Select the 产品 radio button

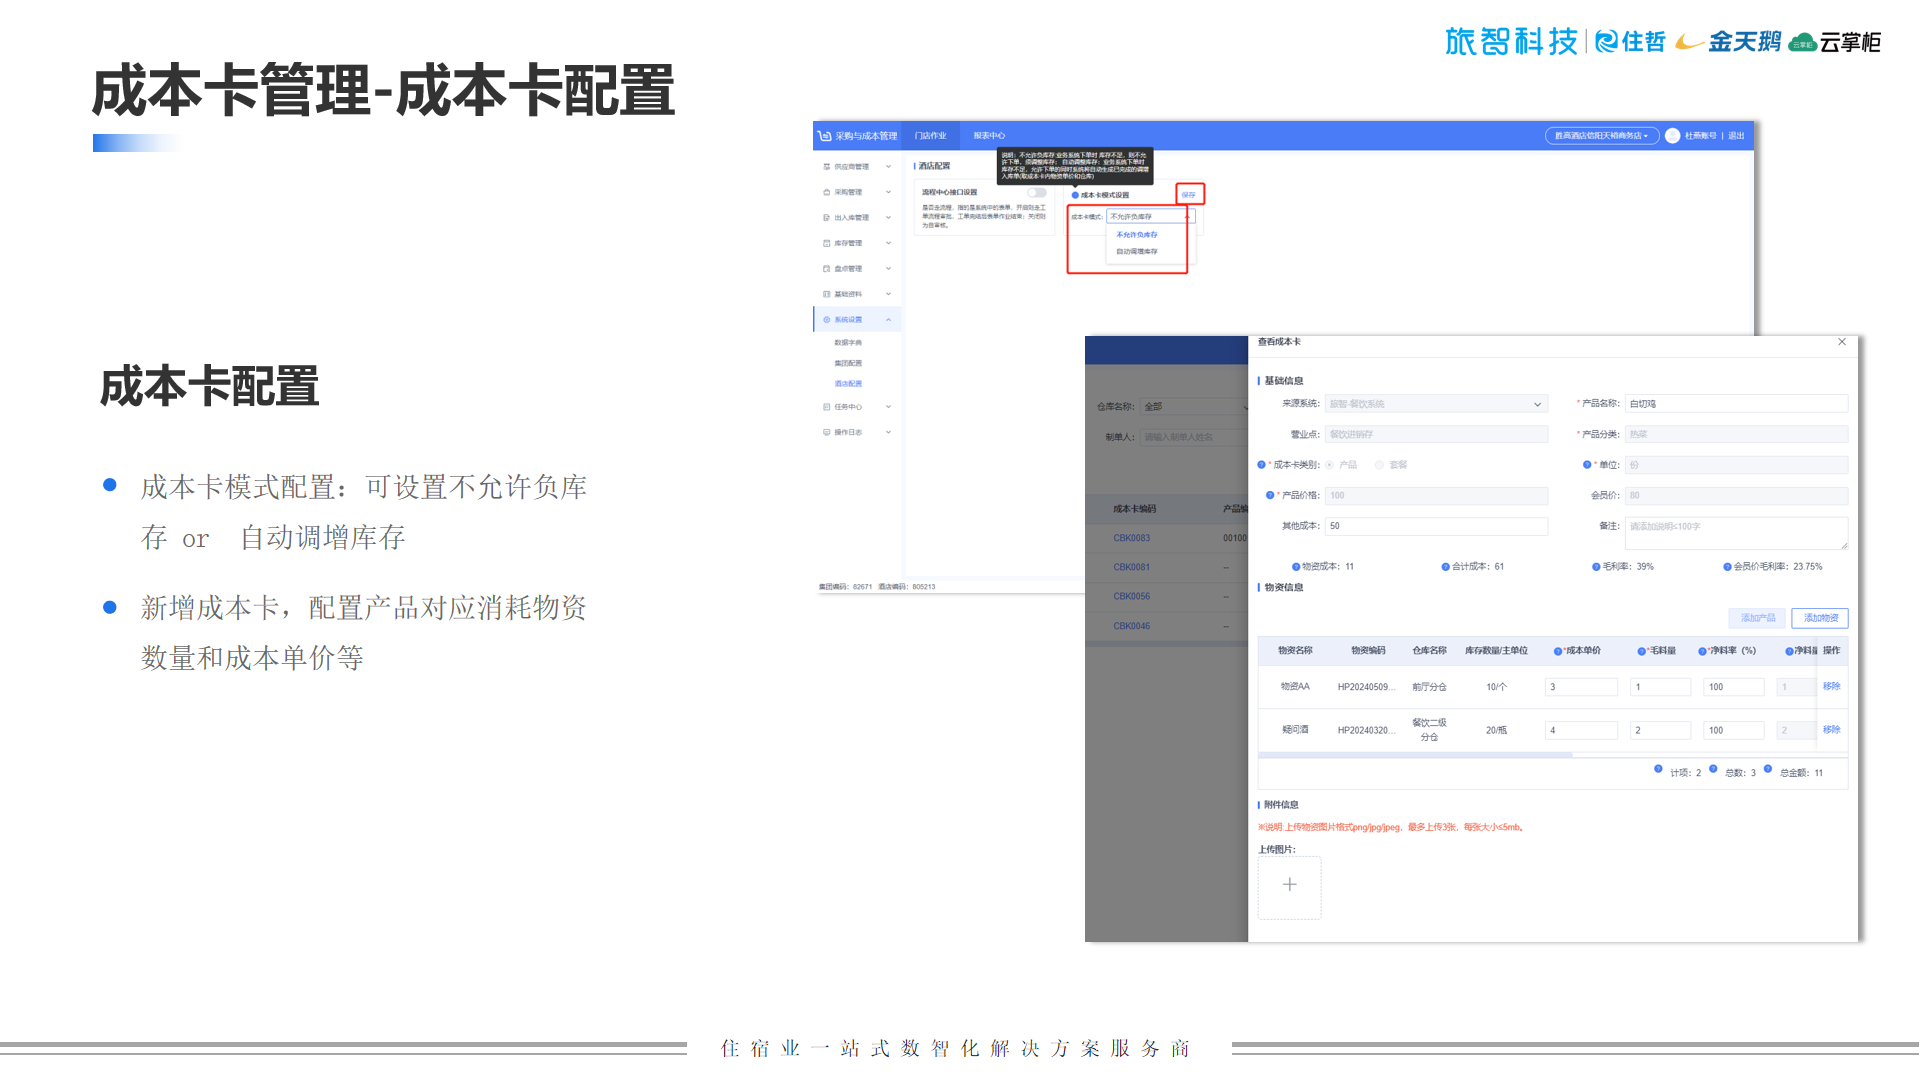pyautogui.click(x=1330, y=465)
